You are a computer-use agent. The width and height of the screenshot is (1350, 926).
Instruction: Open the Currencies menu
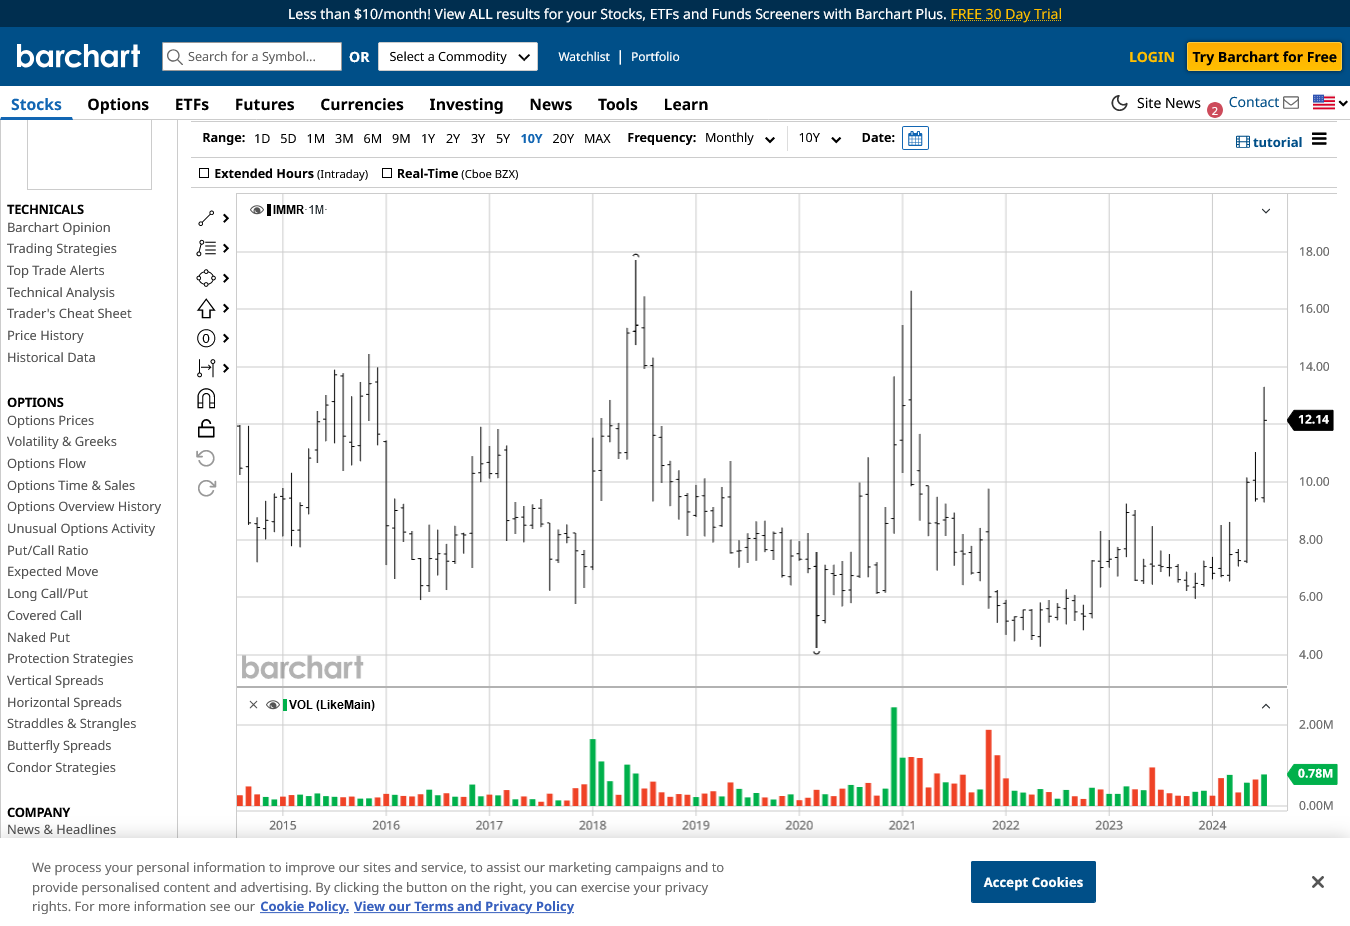point(362,104)
